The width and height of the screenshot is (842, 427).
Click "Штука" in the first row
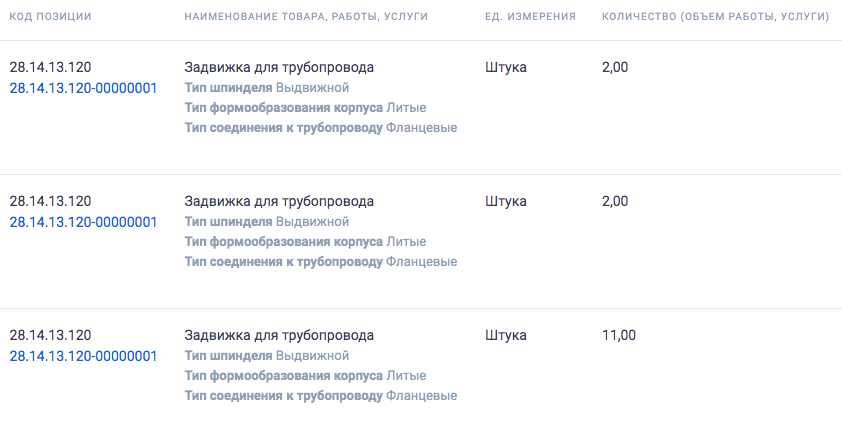coord(506,67)
